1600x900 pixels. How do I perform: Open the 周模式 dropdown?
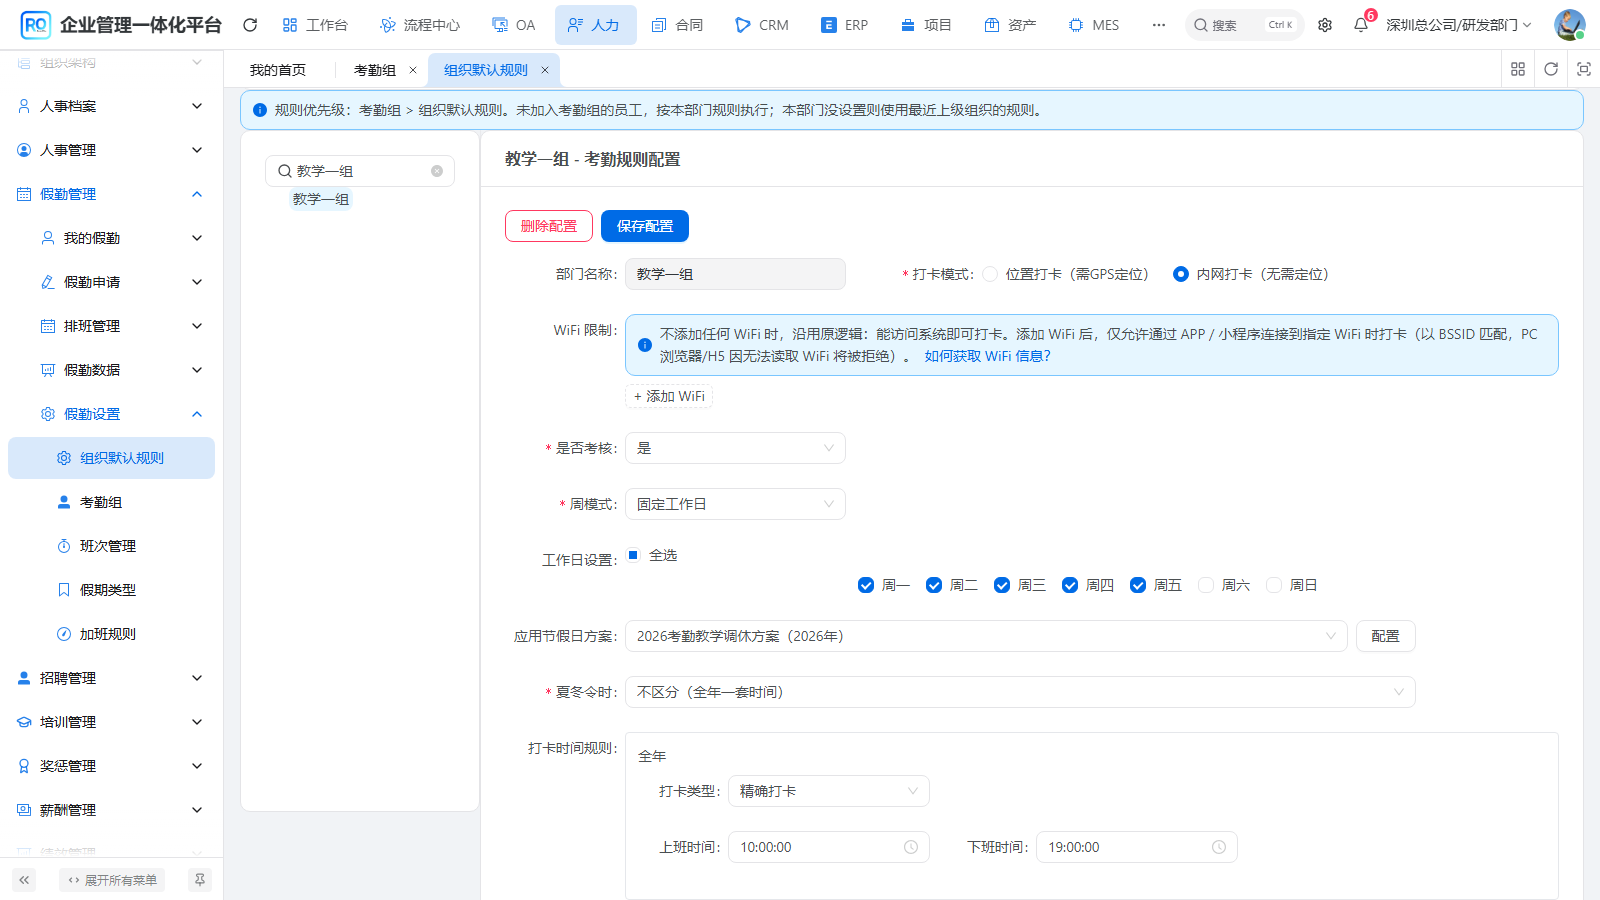pyautogui.click(x=735, y=504)
